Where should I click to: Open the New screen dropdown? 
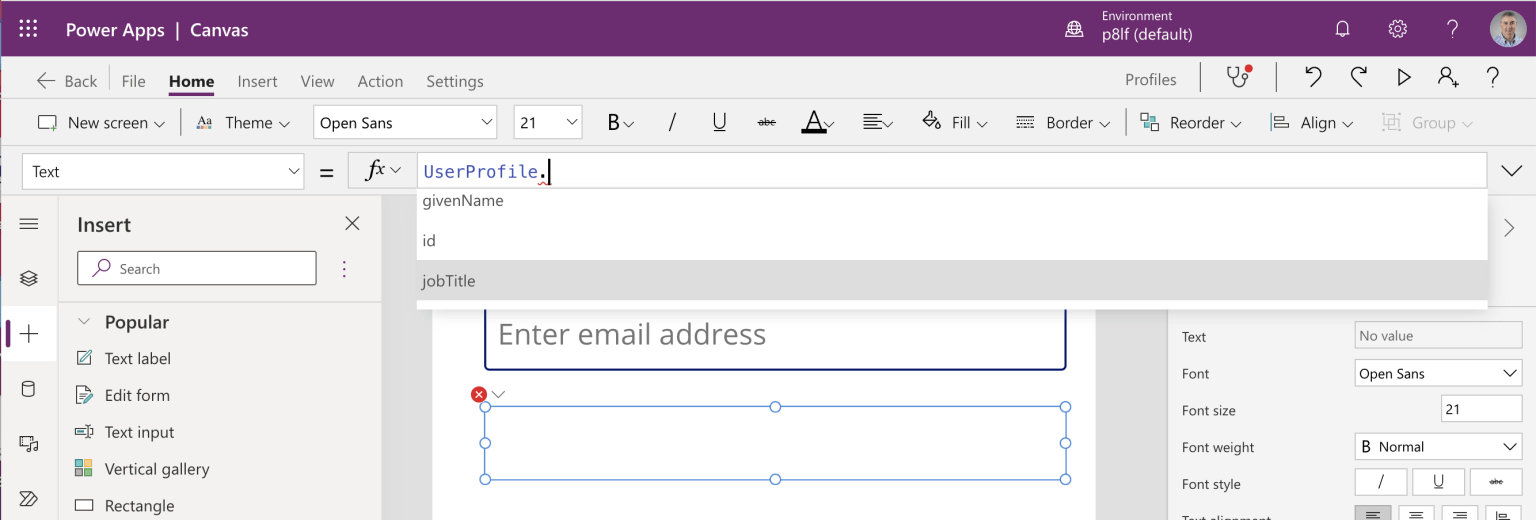[x=101, y=122]
